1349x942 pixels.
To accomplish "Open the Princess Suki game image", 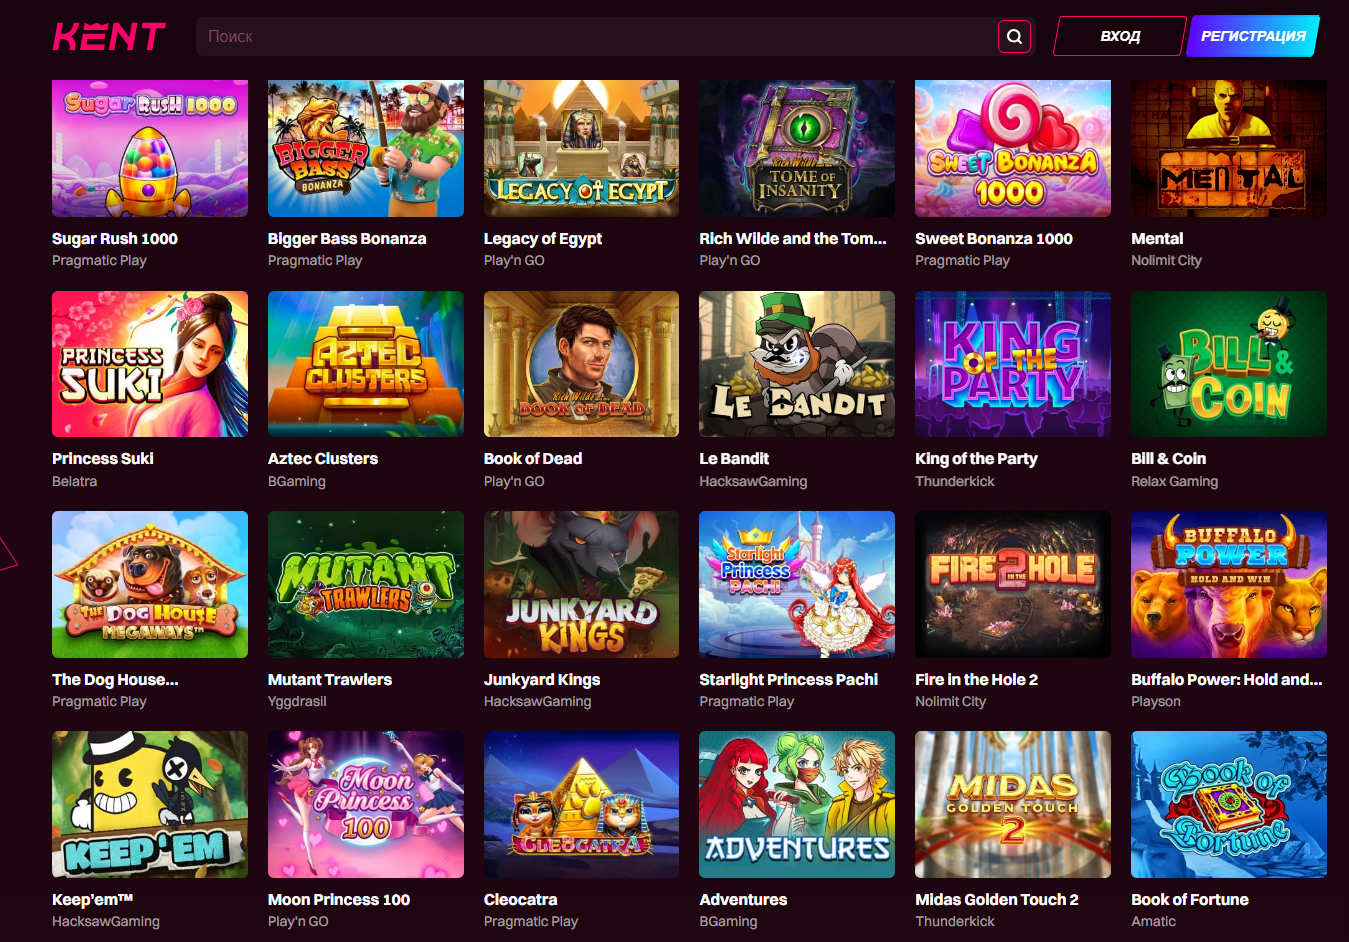I will coord(150,364).
